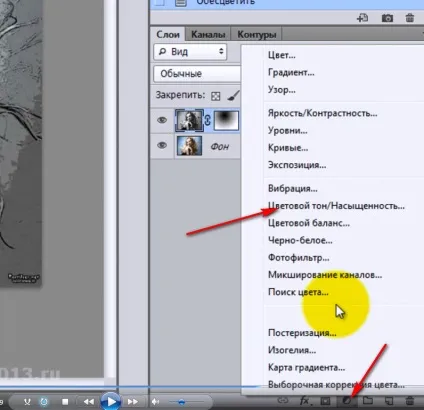Hide the Фон layer with eye icon
This screenshot has height=410, width=424.
[x=162, y=145]
